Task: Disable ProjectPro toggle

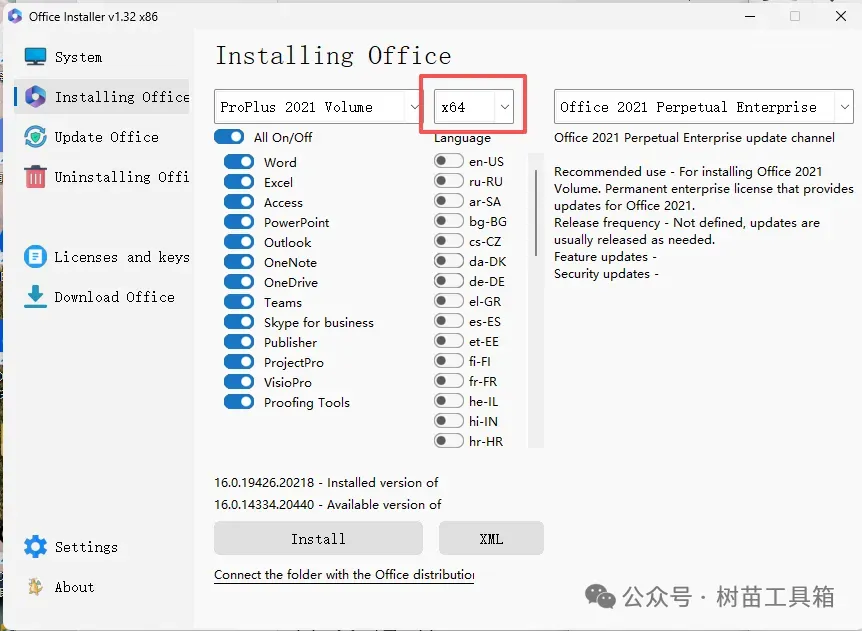Action: (x=239, y=362)
